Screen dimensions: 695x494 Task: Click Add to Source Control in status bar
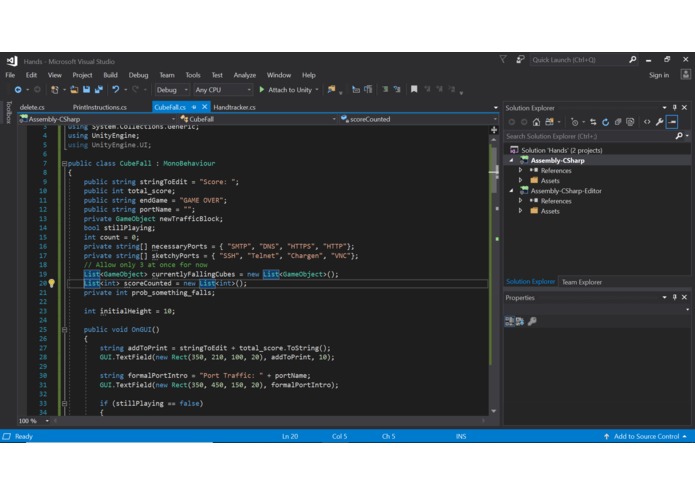coord(646,436)
